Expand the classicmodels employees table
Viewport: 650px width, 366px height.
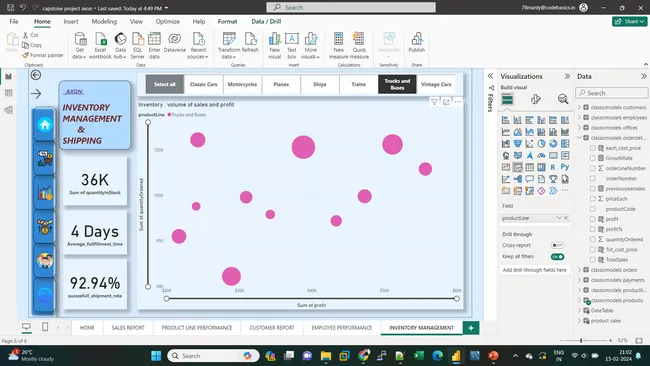pyautogui.click(x=580, y=117)
